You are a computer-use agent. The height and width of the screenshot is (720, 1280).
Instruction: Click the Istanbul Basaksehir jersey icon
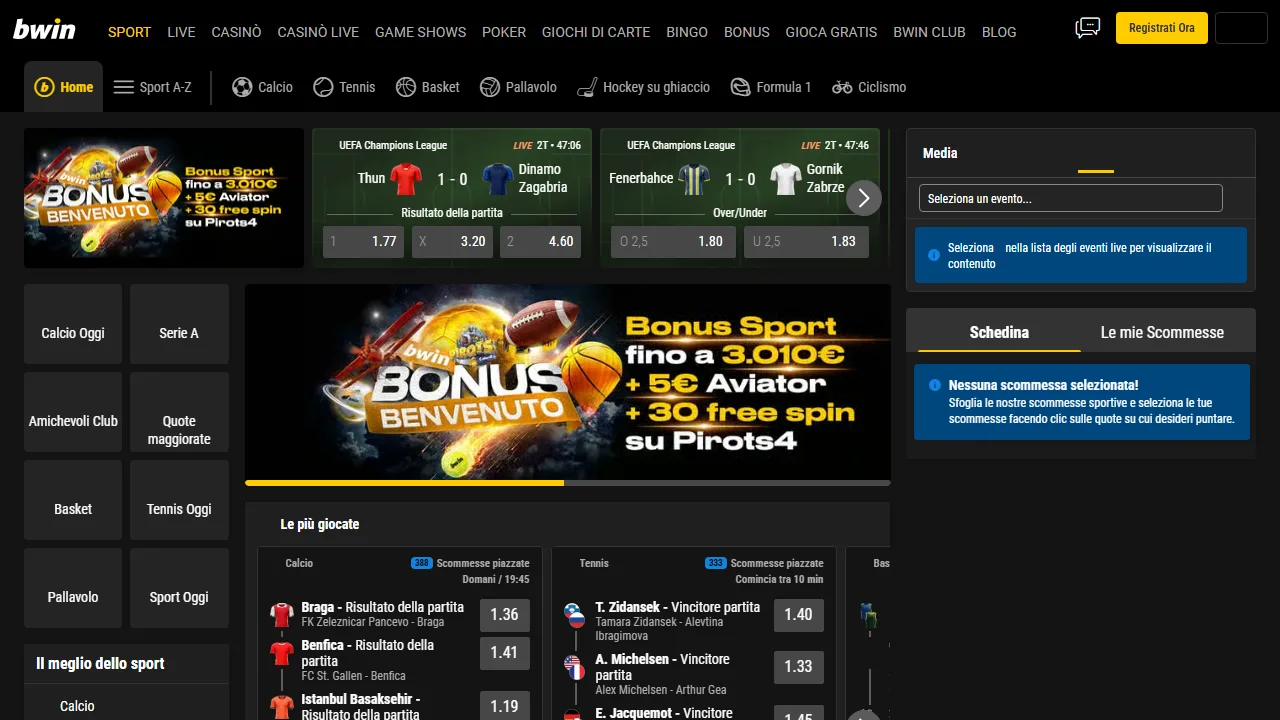[x=282, y=706]
